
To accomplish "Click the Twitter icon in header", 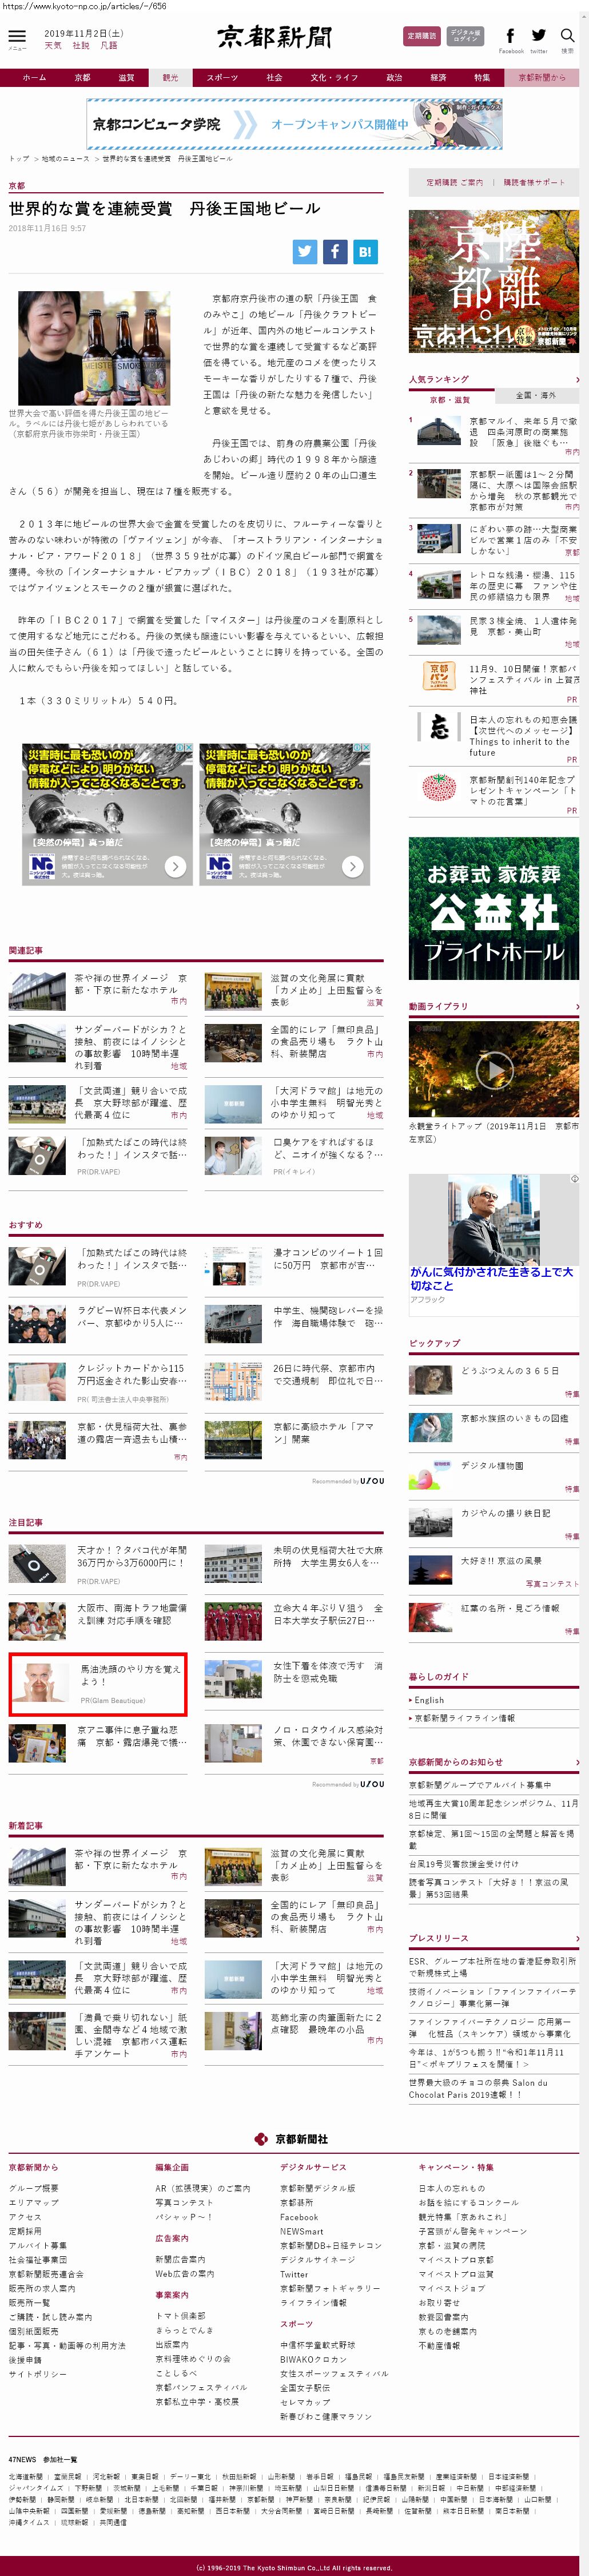I will coord(539,36).
